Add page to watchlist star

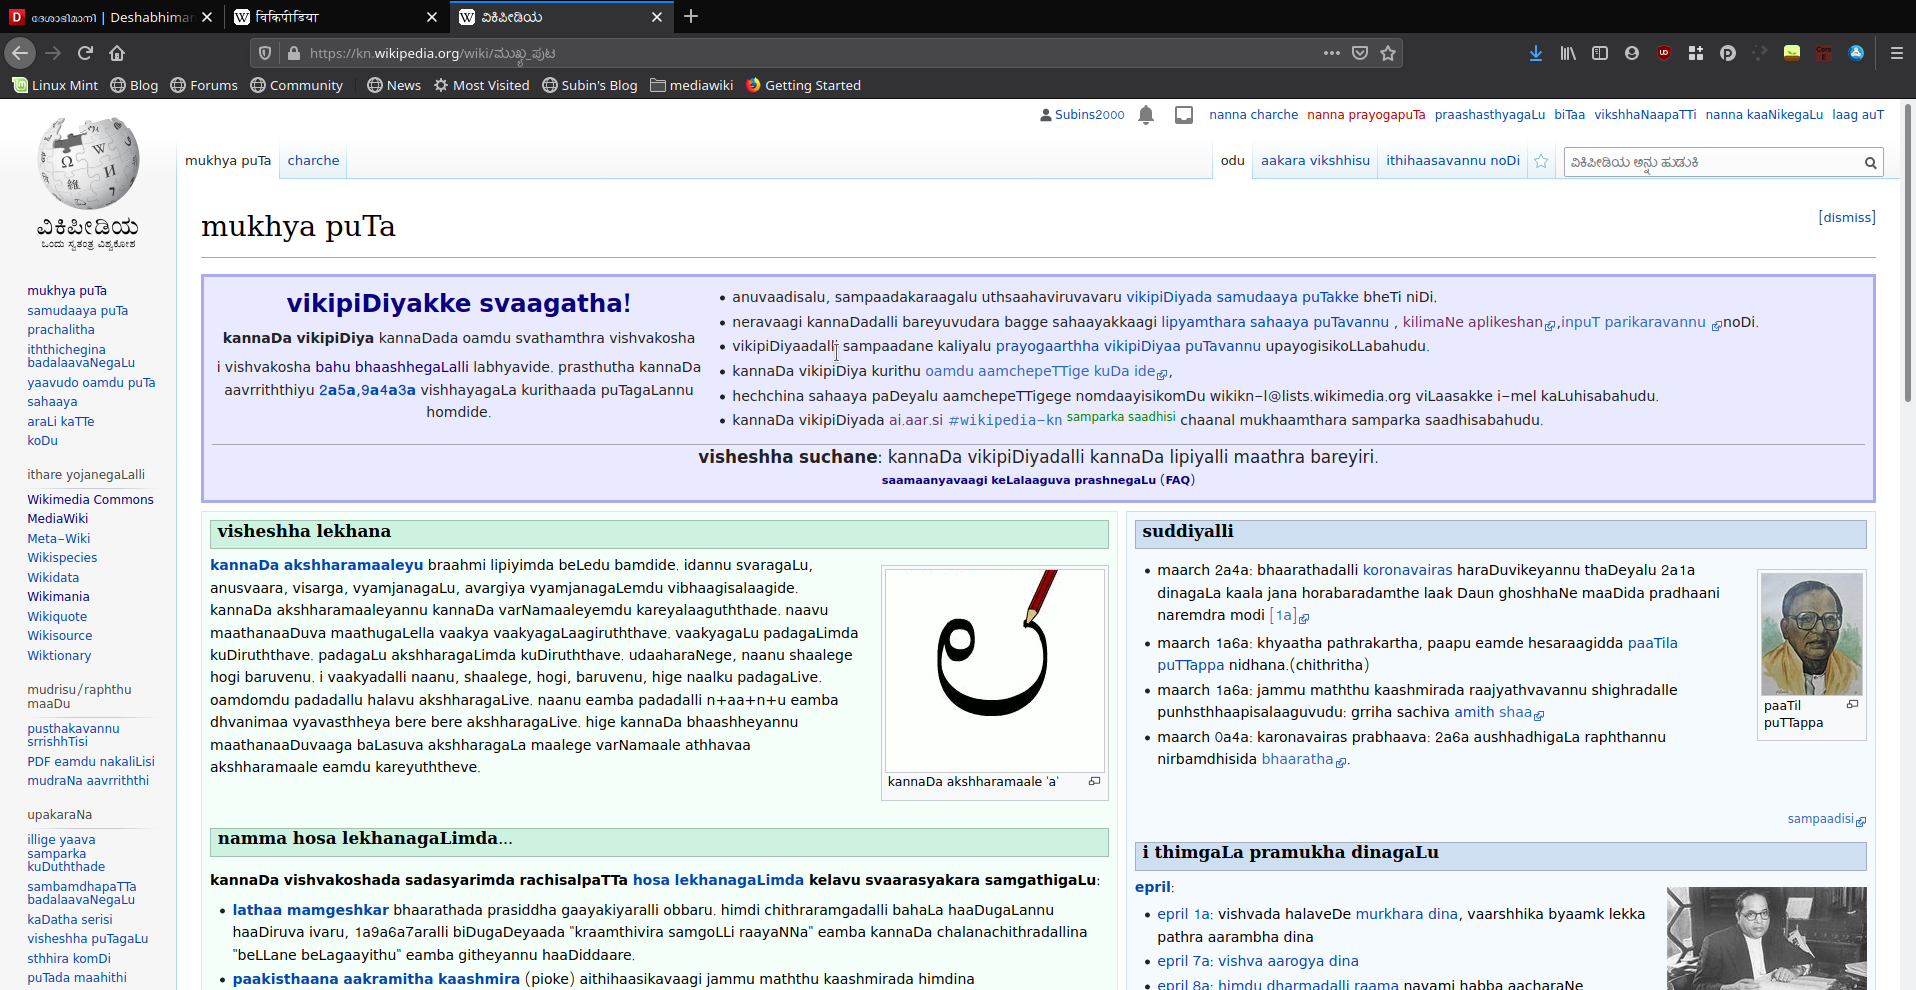click(x=1541, y=161)
